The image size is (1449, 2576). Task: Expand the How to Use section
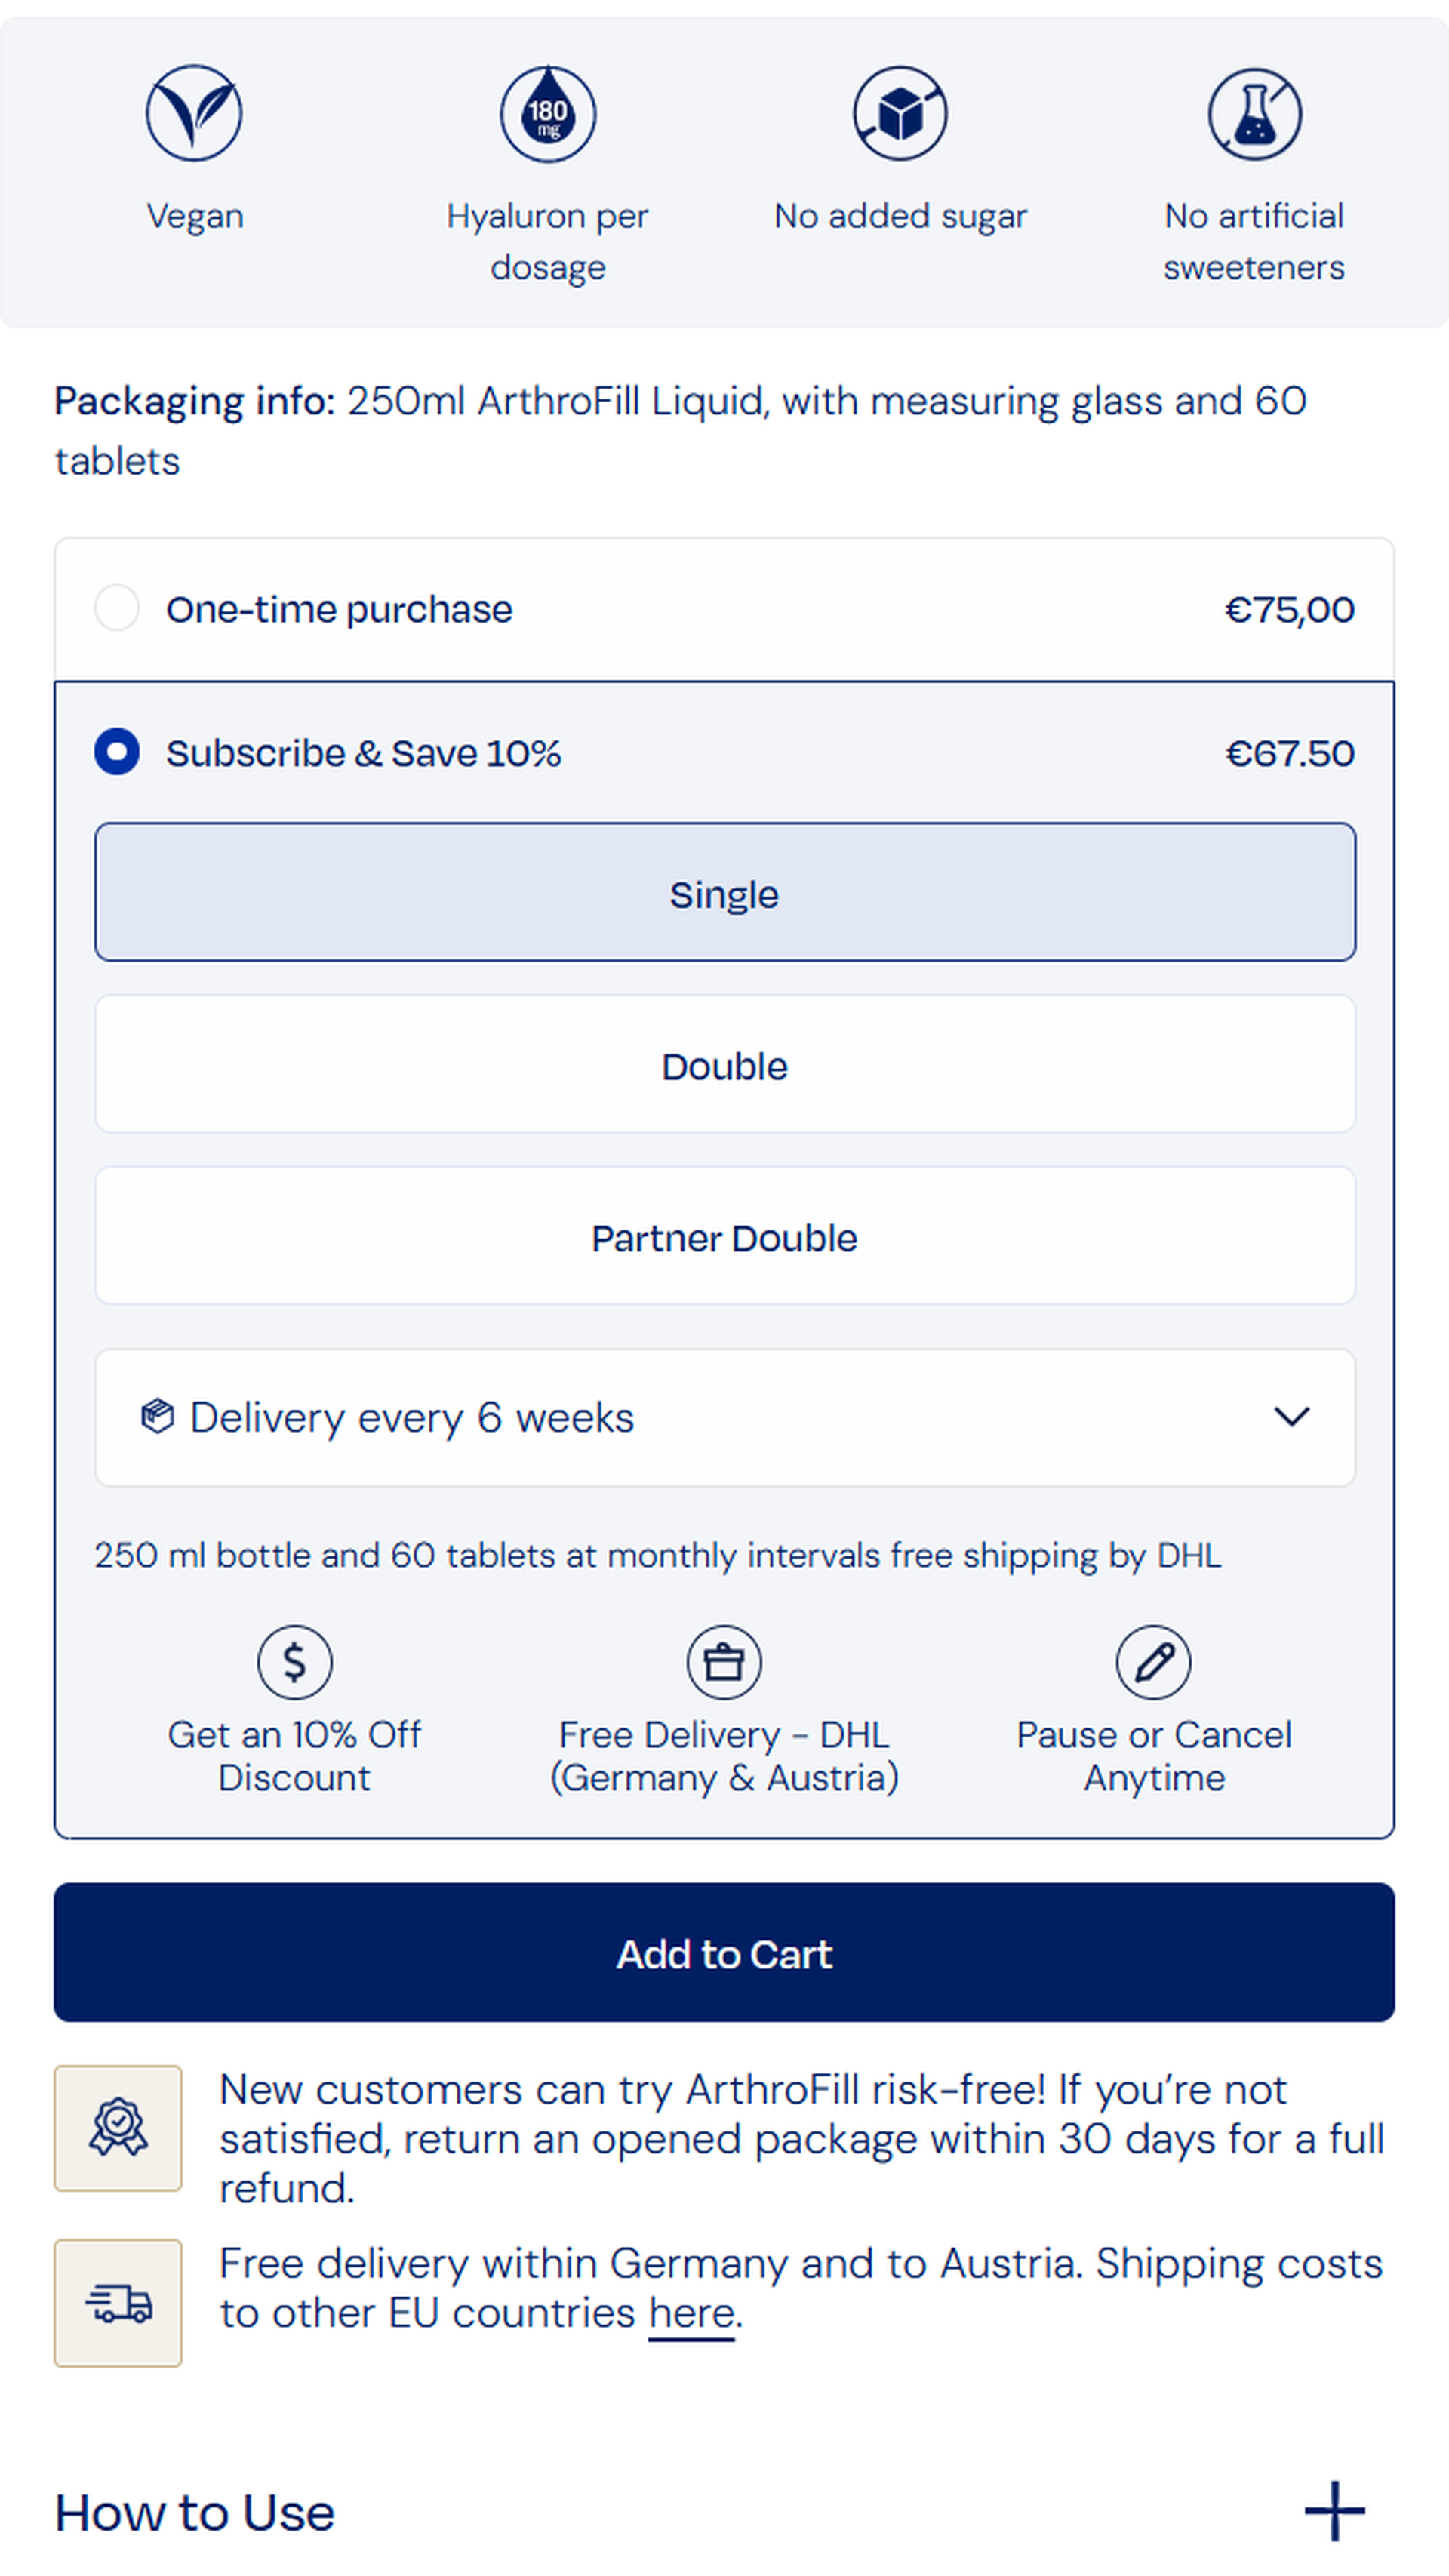[1335, 2511]
